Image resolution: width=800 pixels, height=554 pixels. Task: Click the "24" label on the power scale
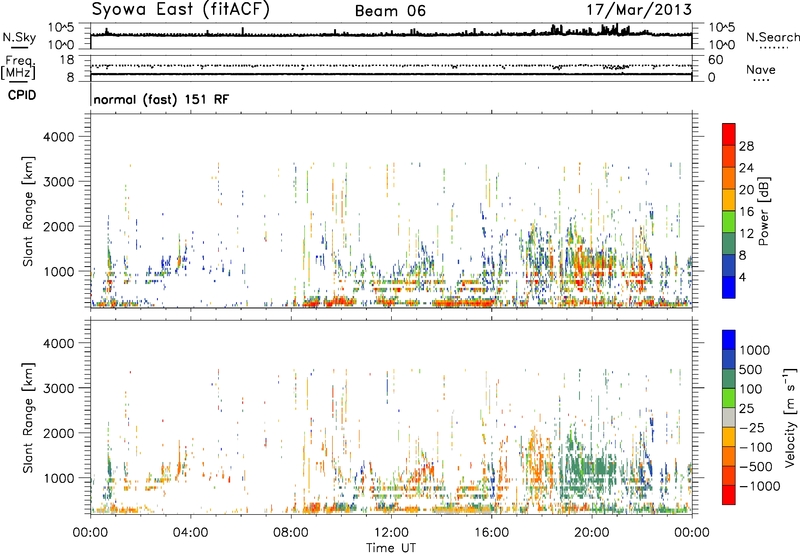click(x=746, y=168)
